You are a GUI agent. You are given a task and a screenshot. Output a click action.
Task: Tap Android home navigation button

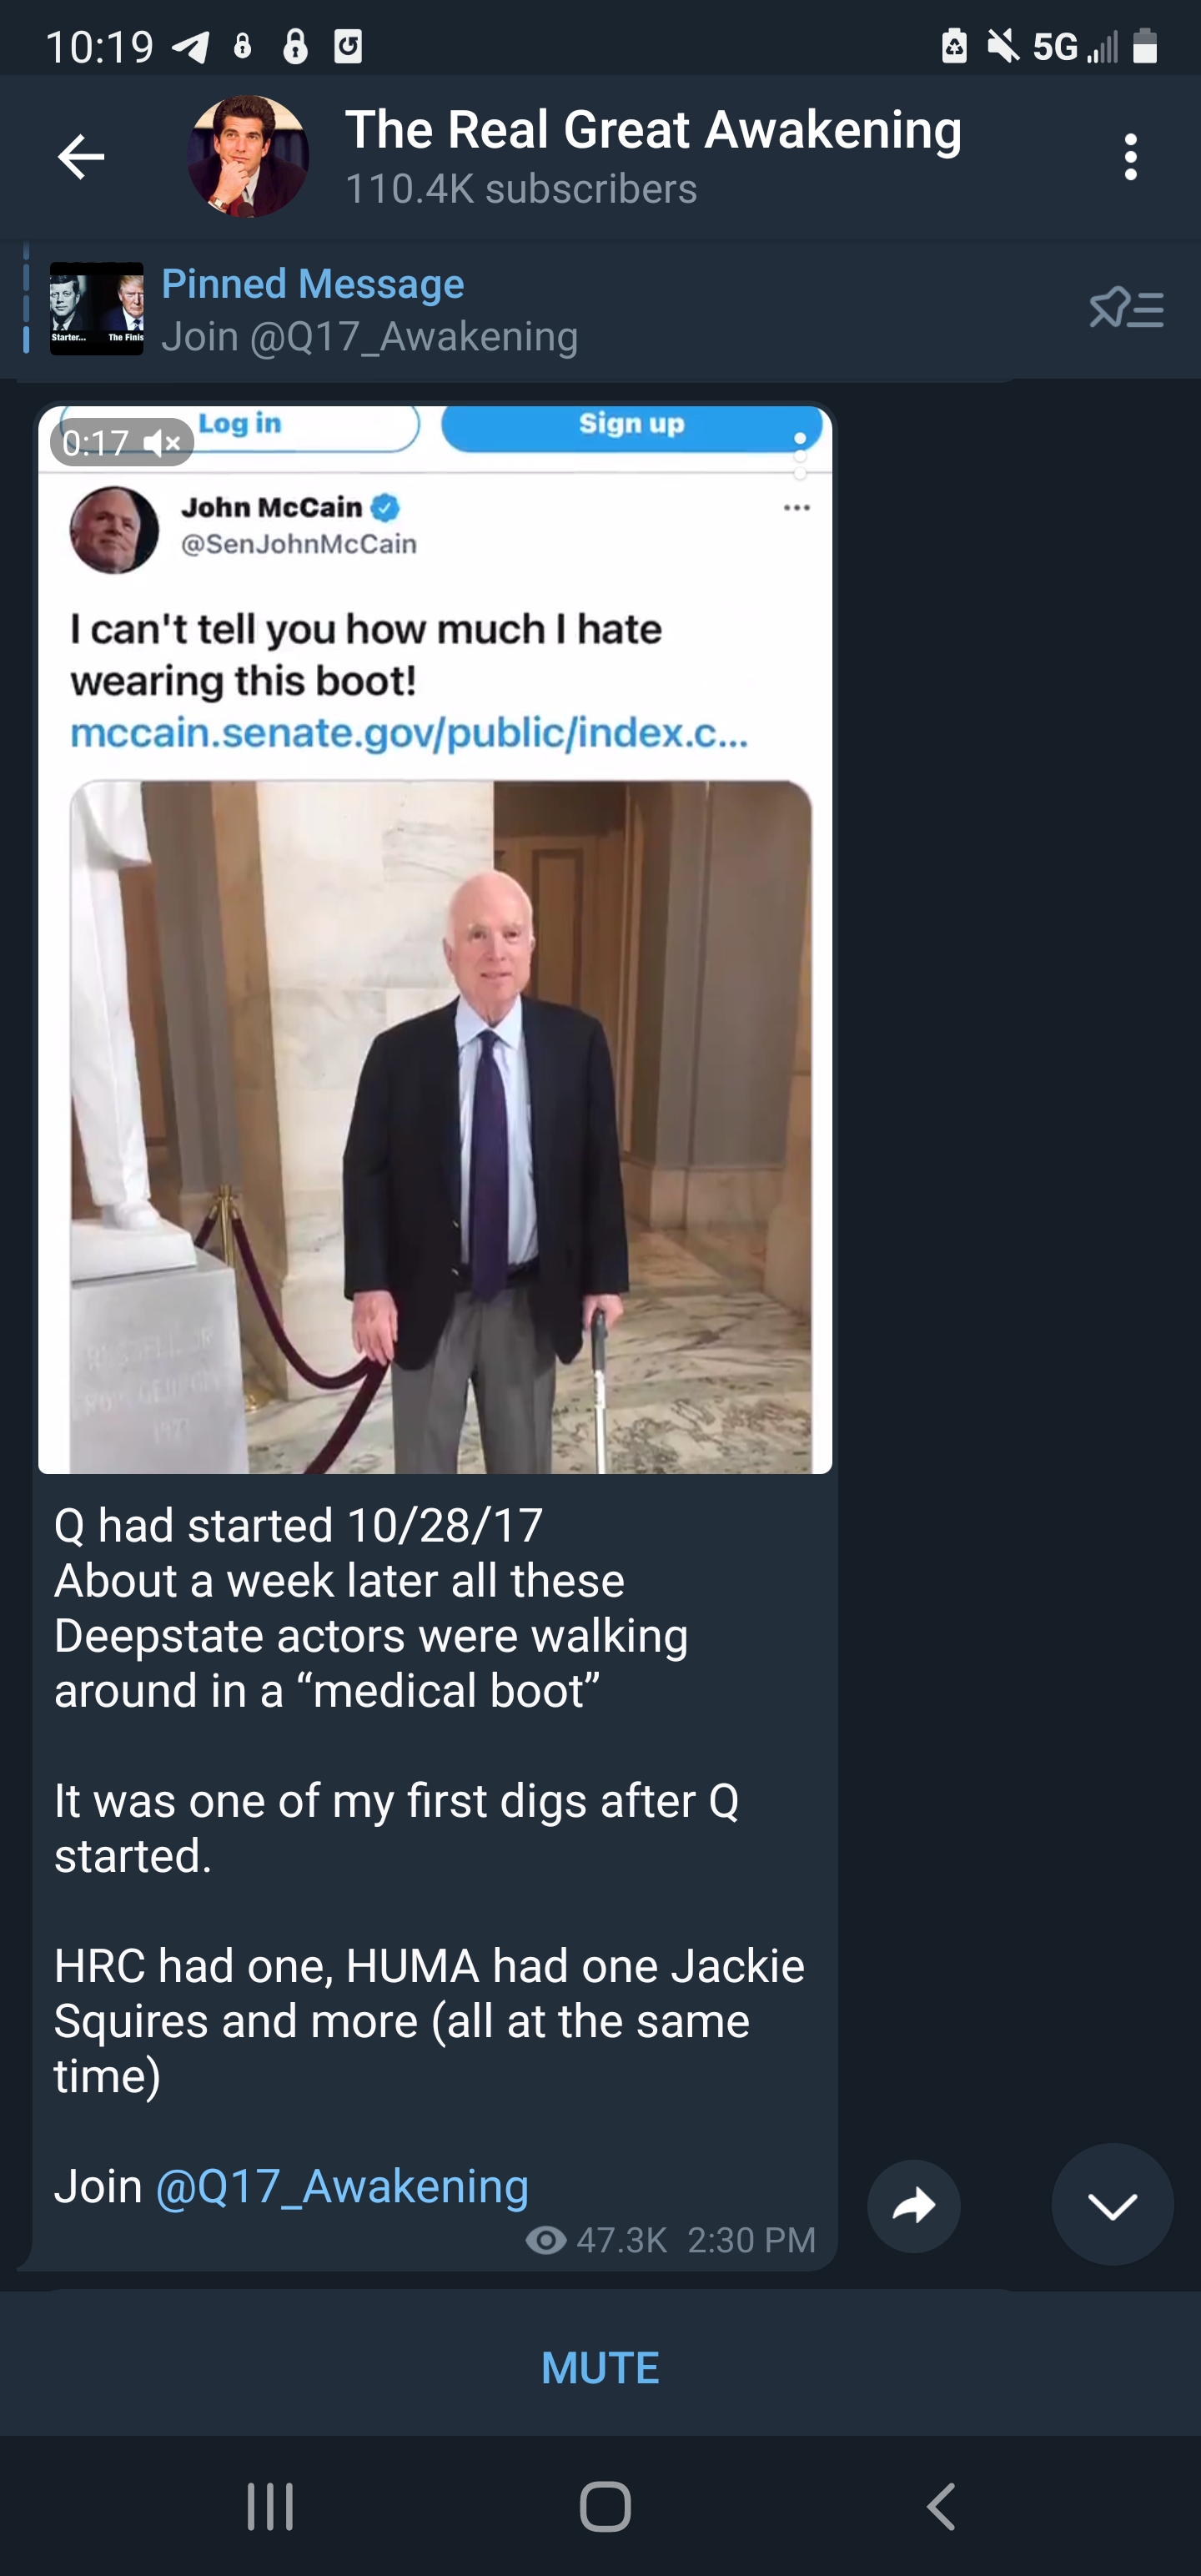tap(605, 2506)
